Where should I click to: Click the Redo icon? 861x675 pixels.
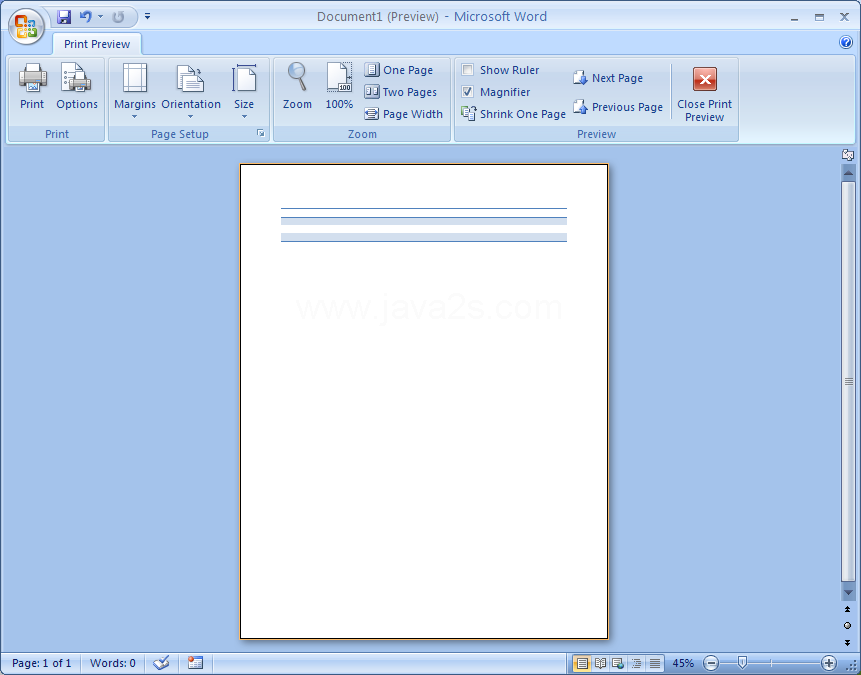click(118, 16)
